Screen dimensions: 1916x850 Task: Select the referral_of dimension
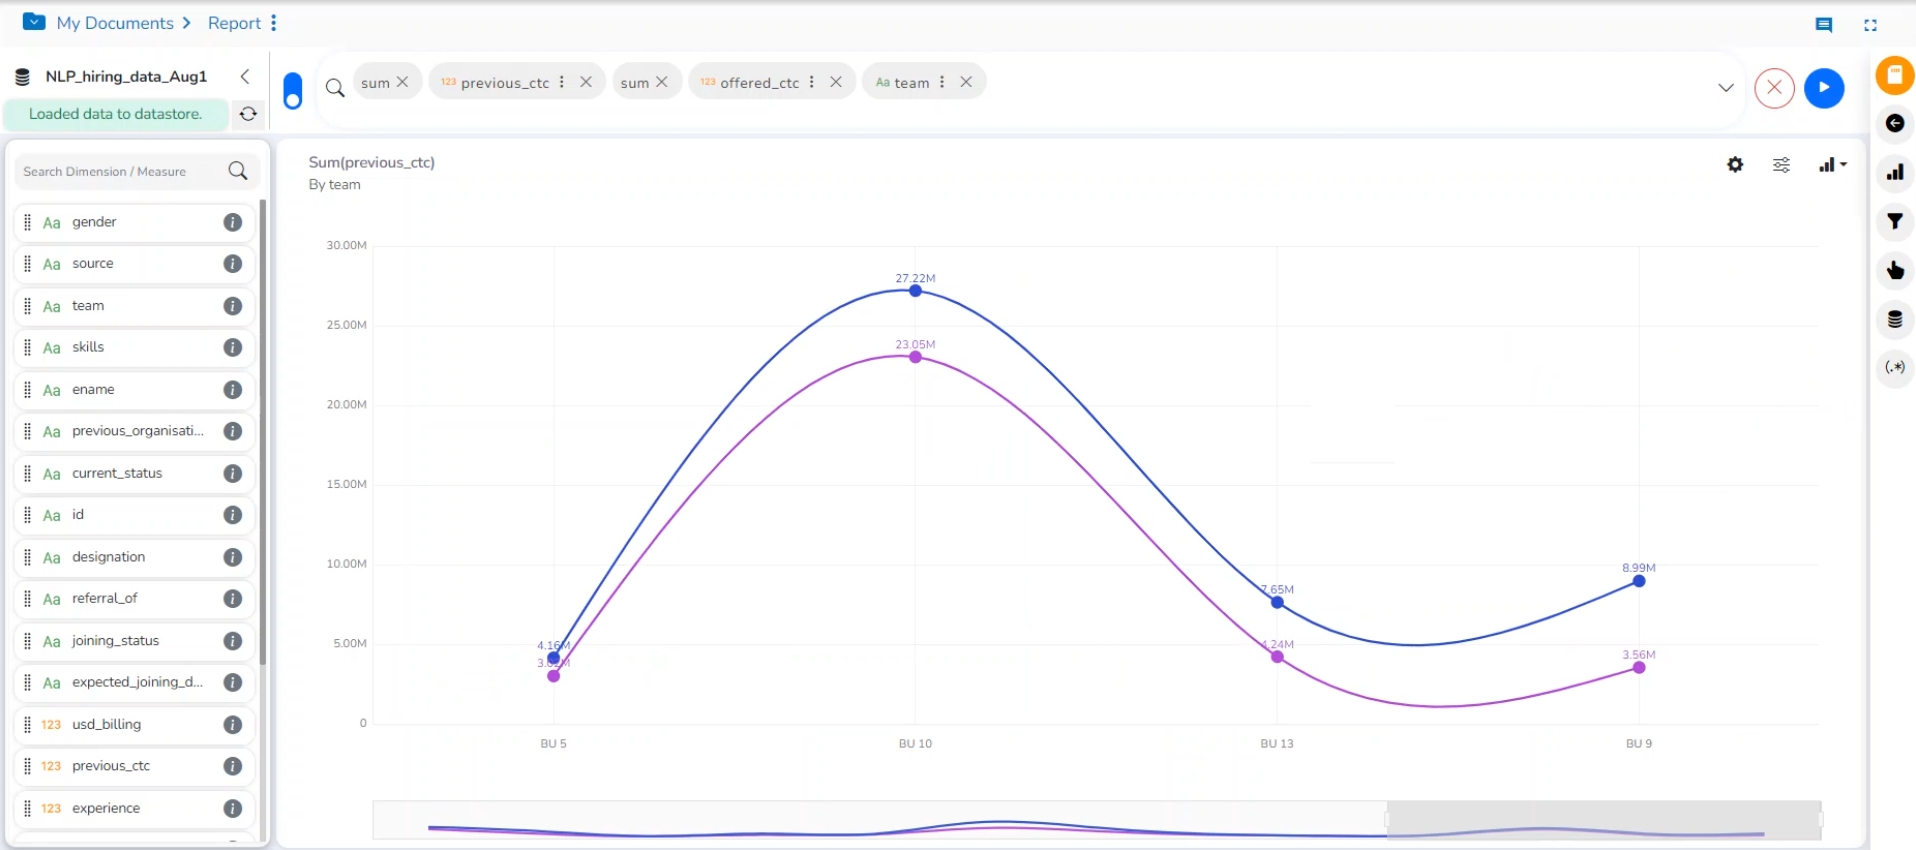click(x=134, y=599)
